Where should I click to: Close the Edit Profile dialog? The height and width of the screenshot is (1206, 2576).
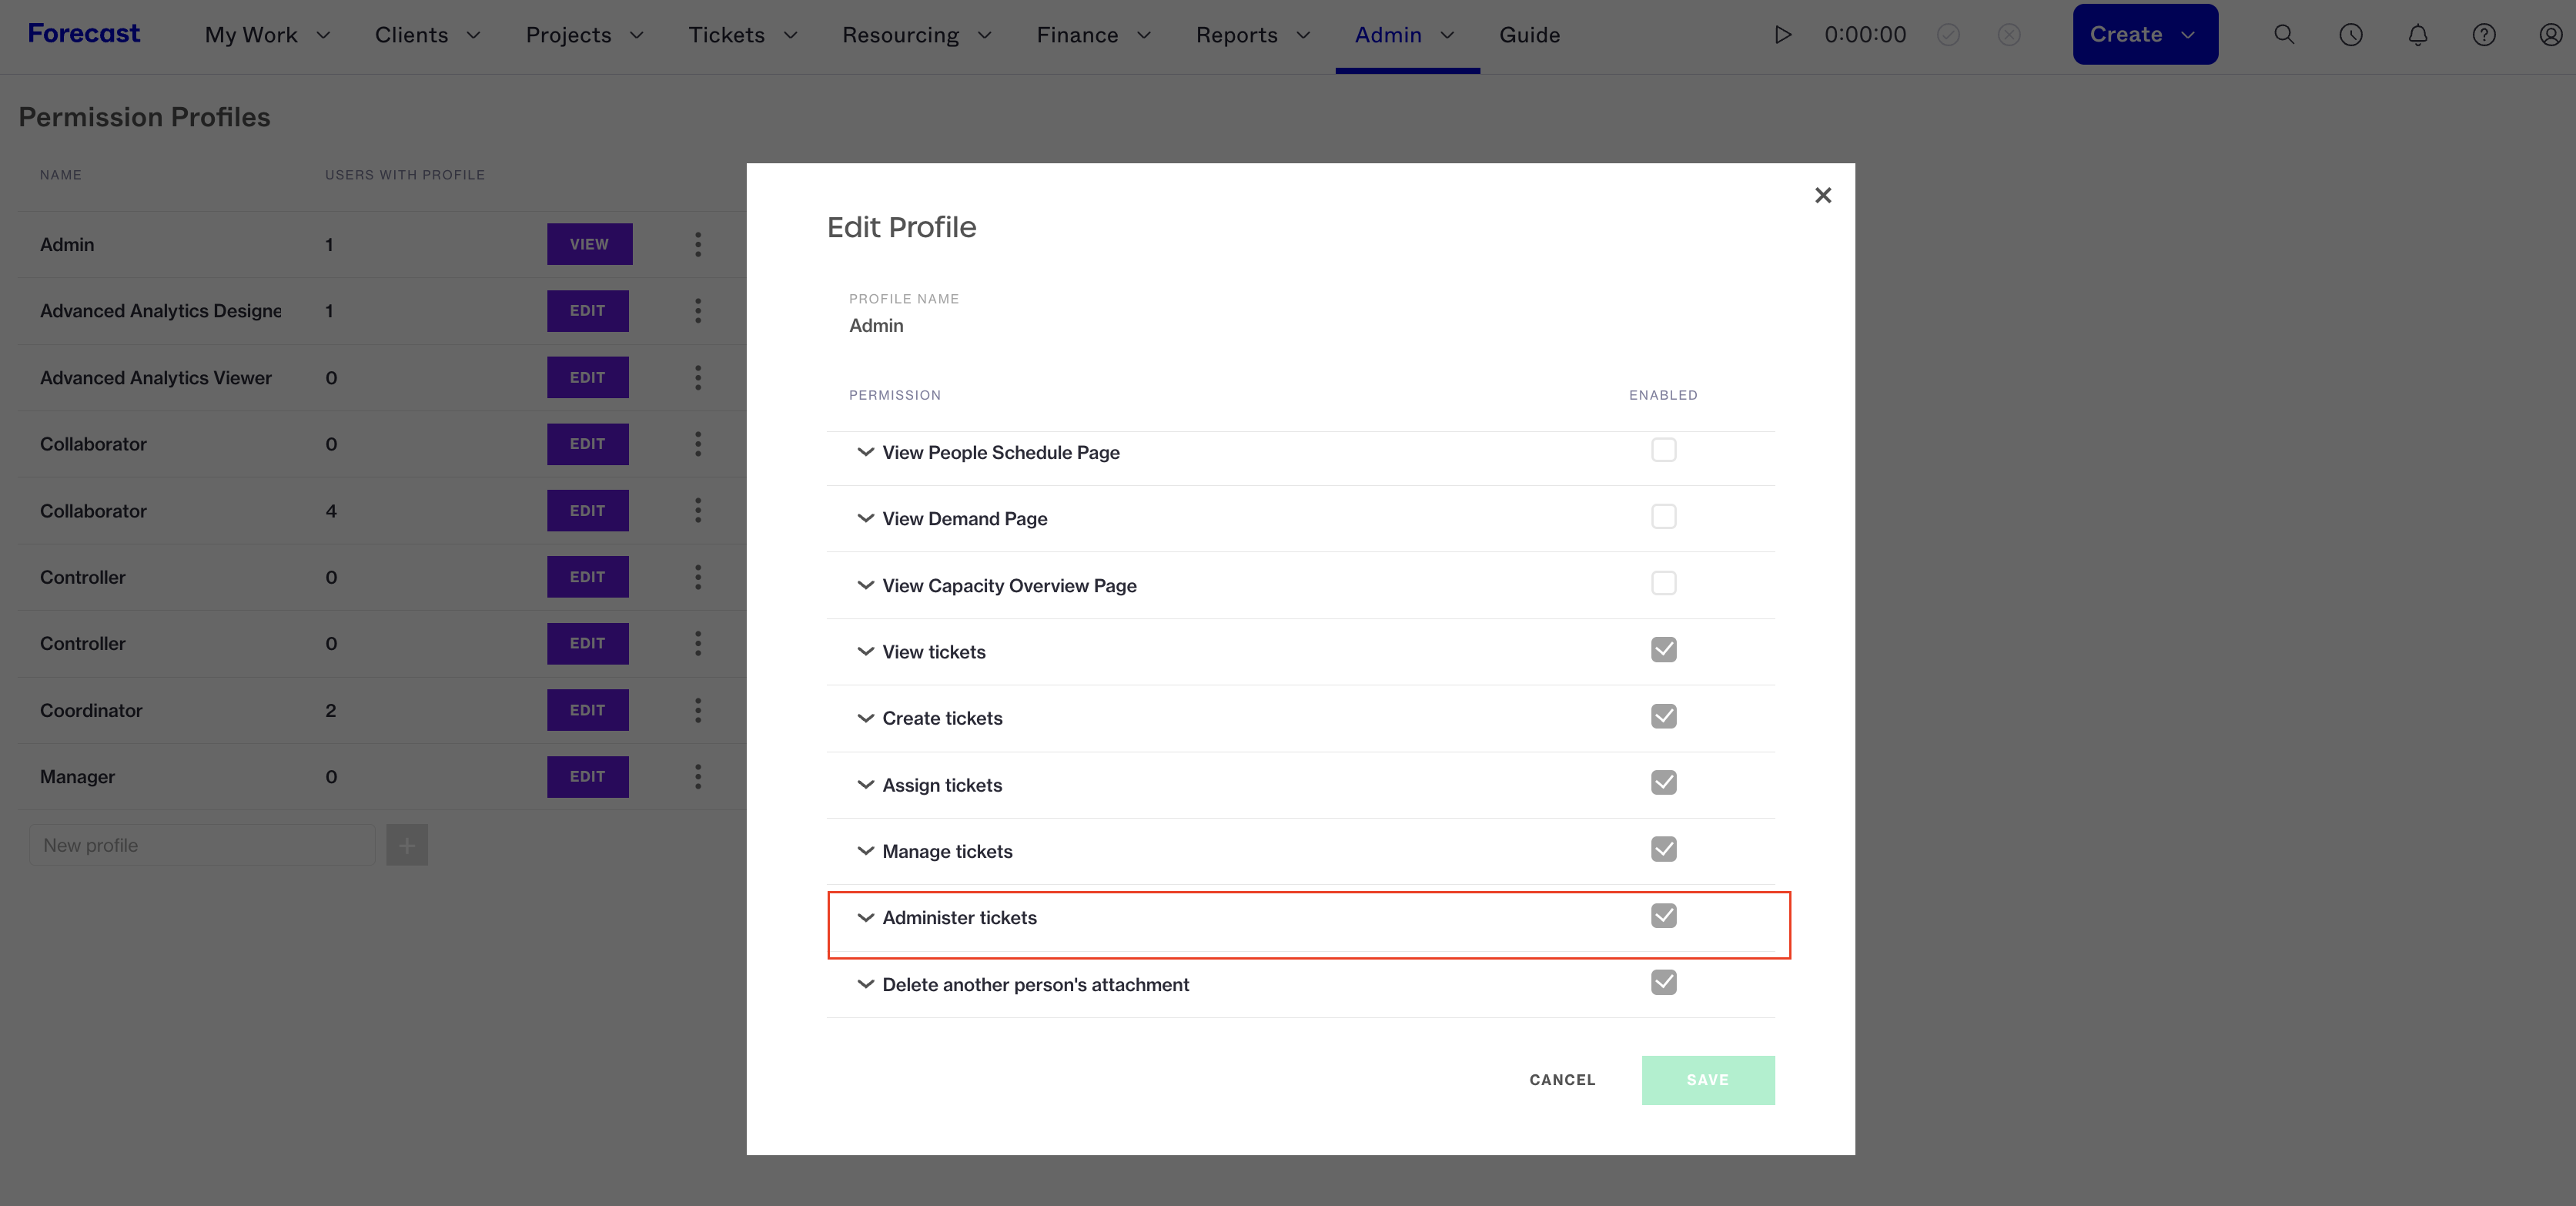1823,195
